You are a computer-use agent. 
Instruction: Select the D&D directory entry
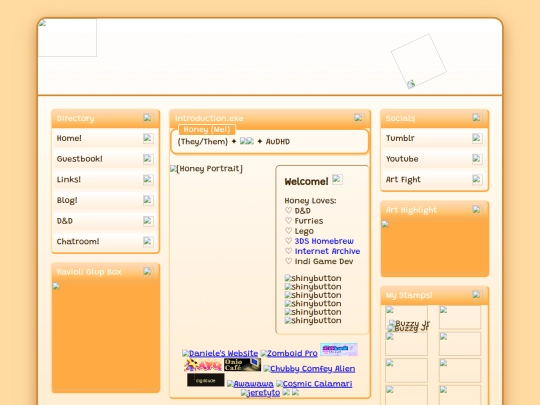[105, 221]
